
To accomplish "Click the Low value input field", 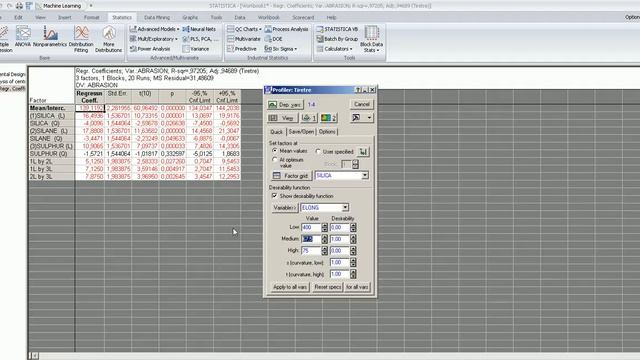I will coord(311,227).
